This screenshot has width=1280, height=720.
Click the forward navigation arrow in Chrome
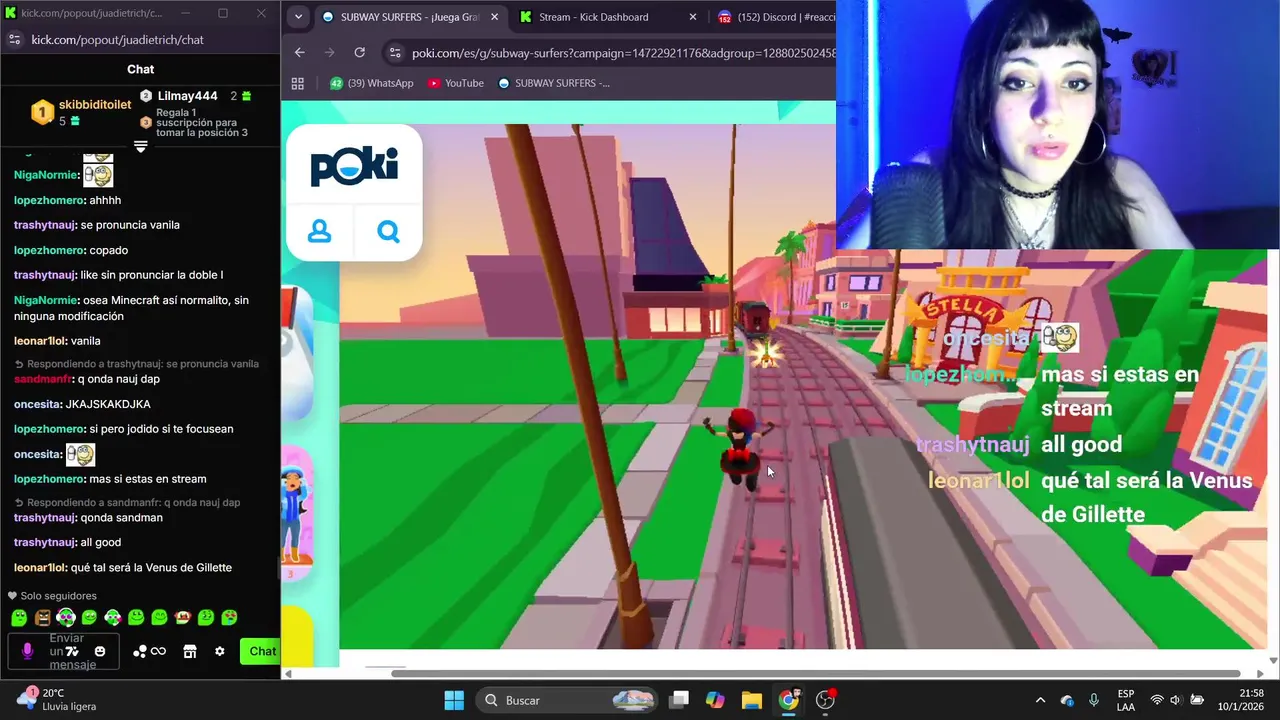coord(329,52)
